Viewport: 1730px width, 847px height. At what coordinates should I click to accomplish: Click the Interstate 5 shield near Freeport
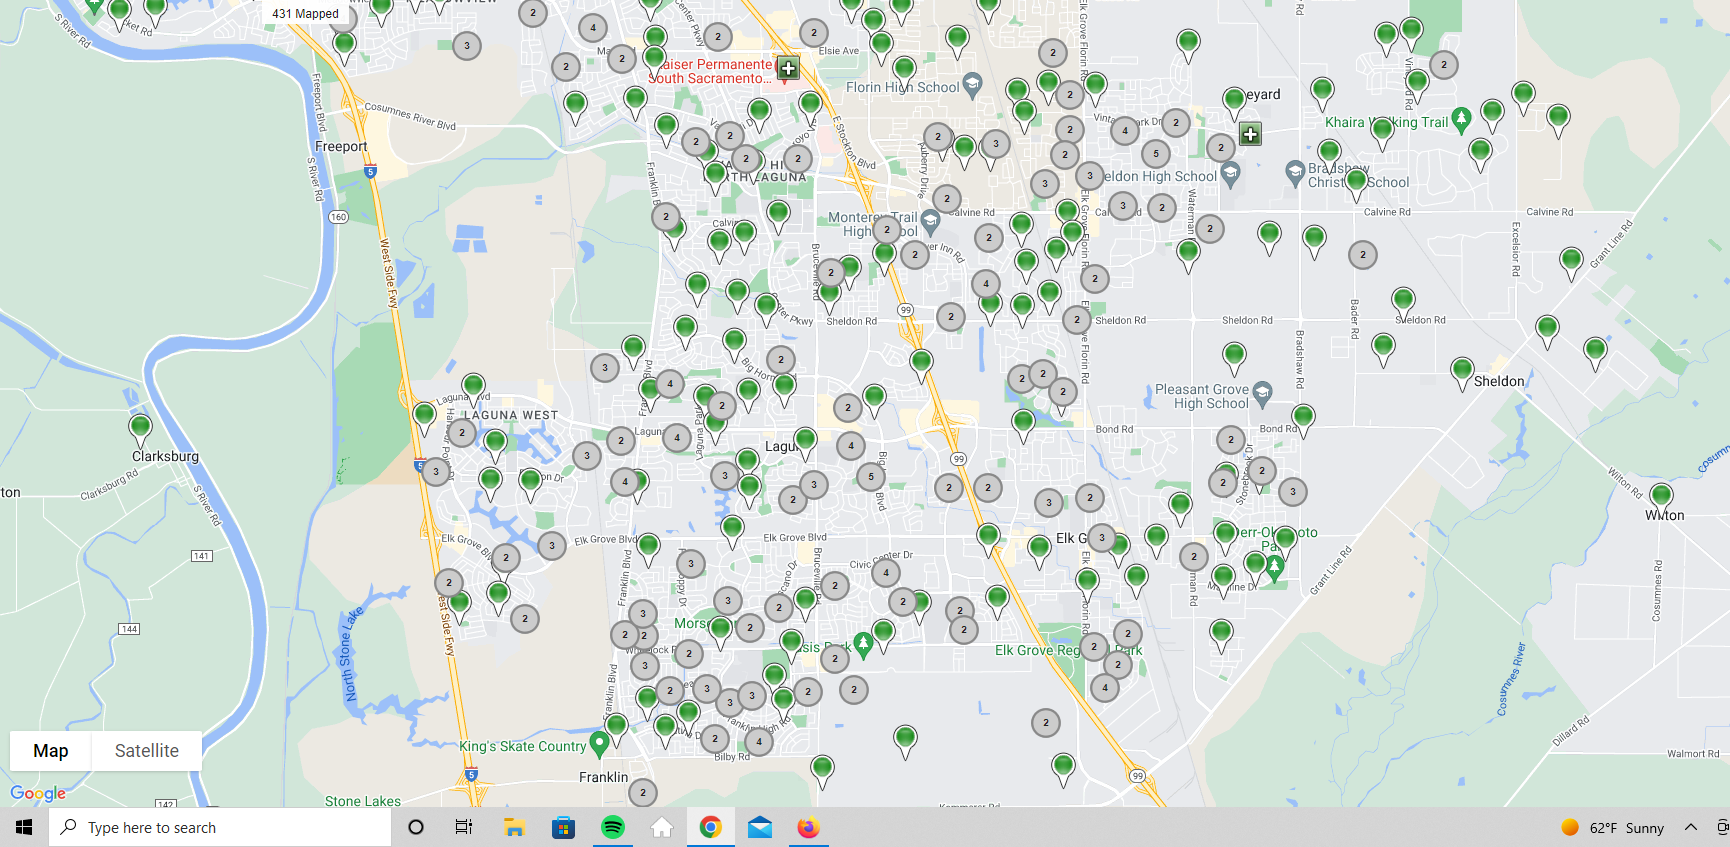(x=370, y=172)
